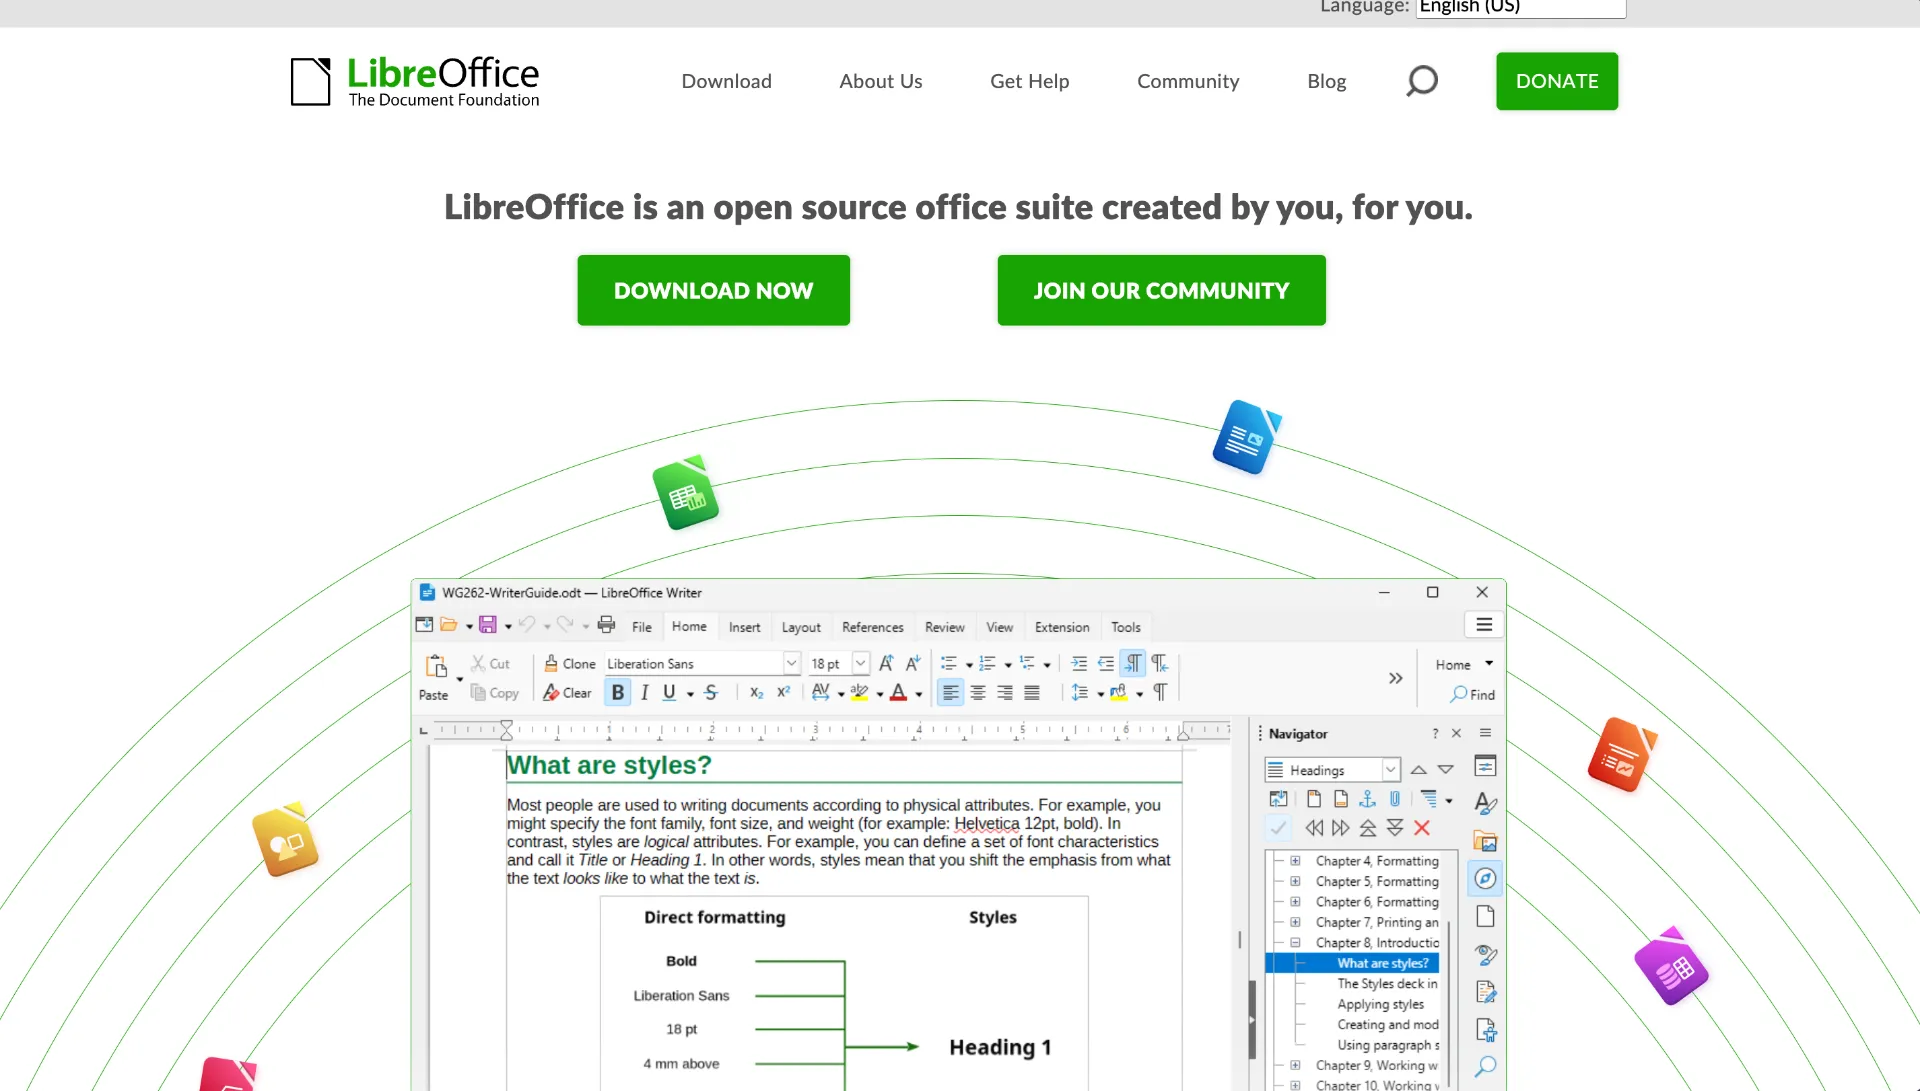Click the Cut scissors icon in Writer
Screen dimensions: 1920x1091
pos(478,663)
